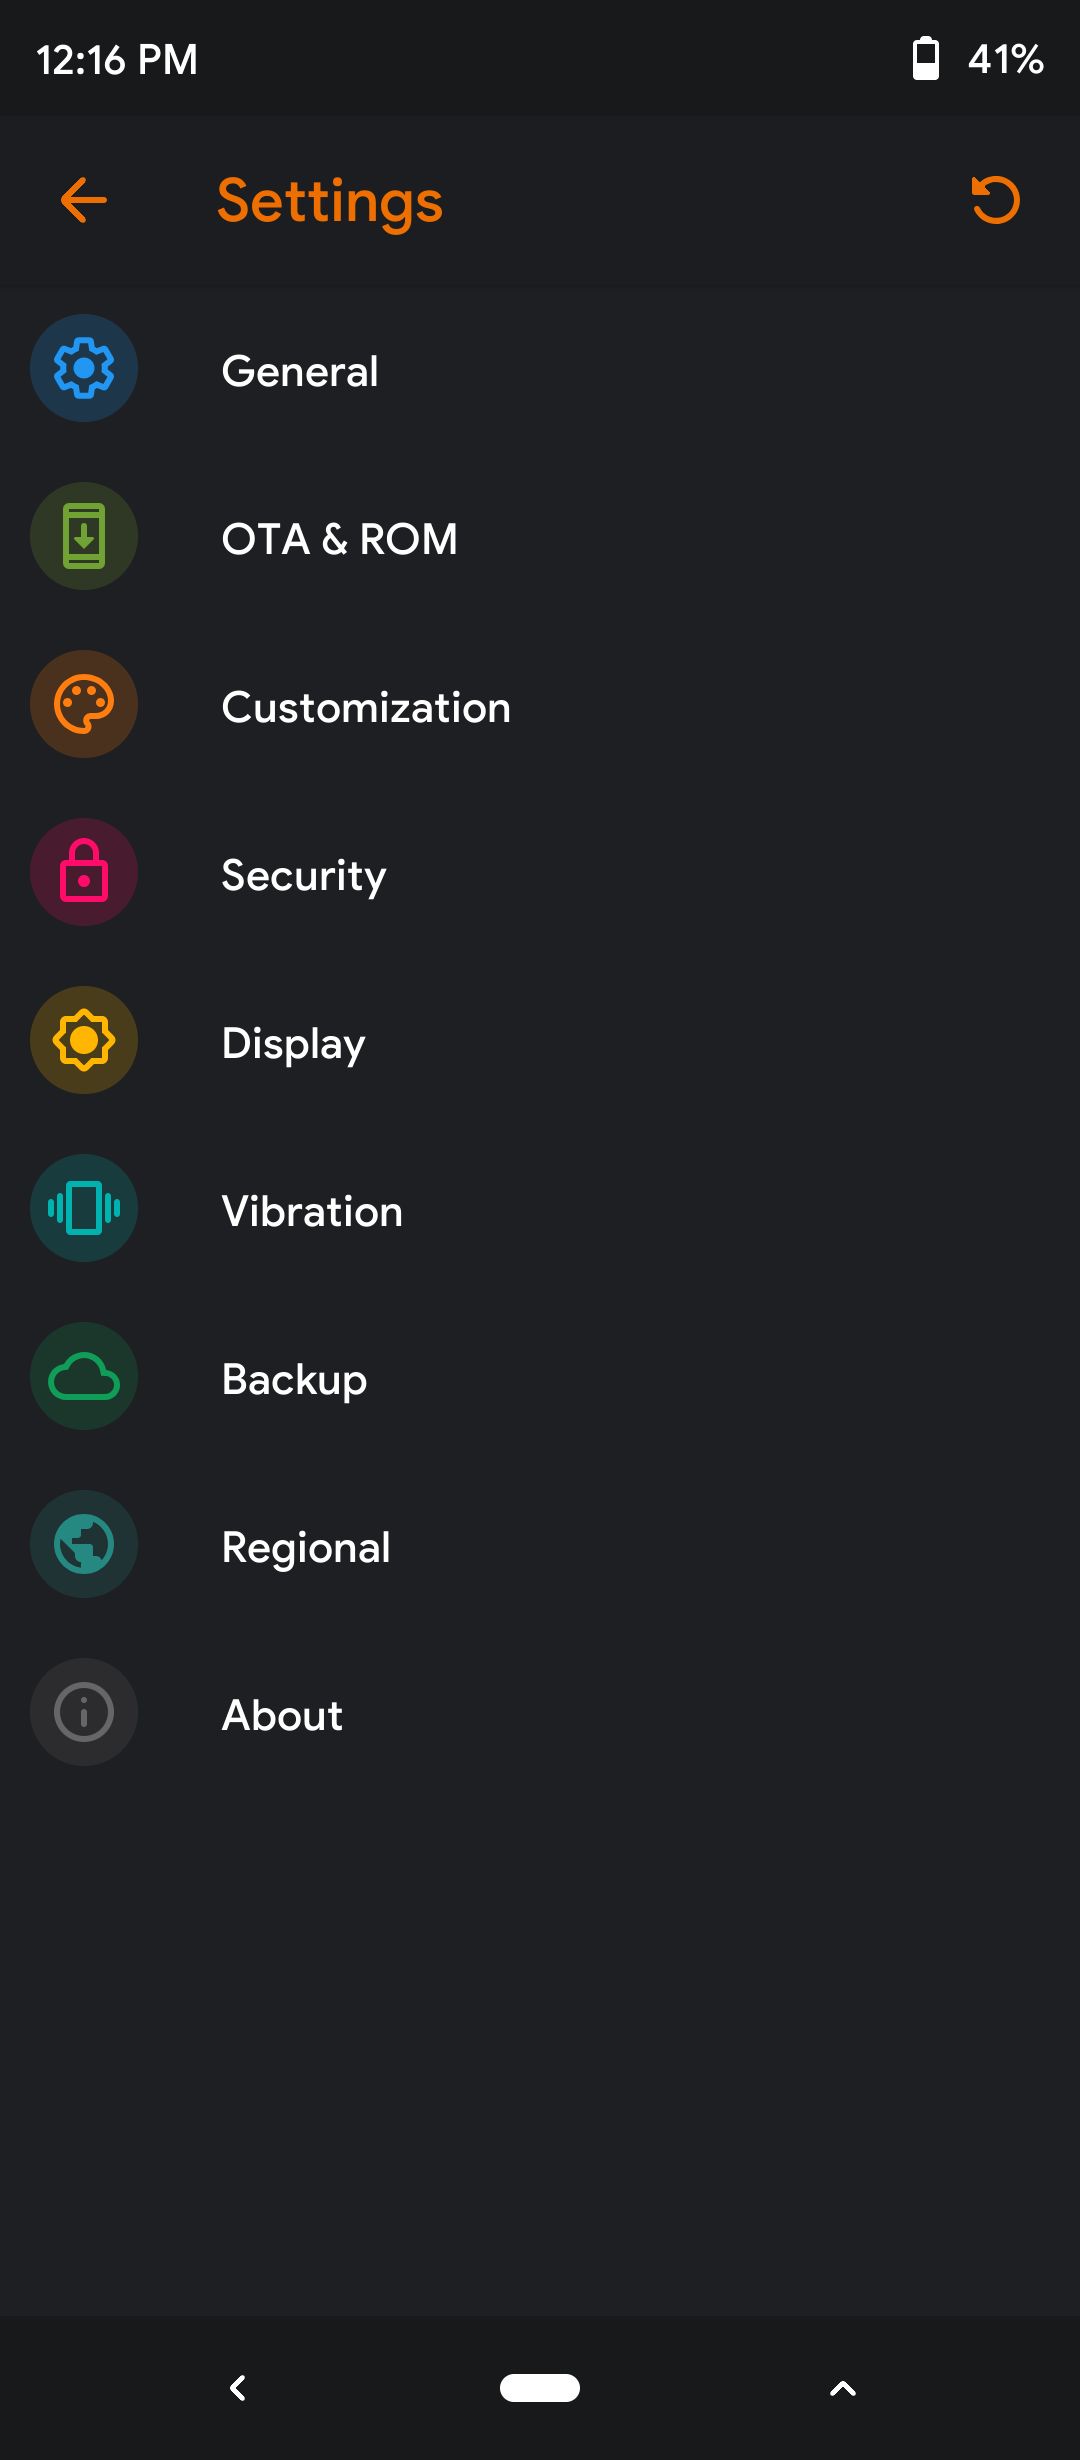
Task: Tap the orange Customization palette icon
Action: pos(84,704)
